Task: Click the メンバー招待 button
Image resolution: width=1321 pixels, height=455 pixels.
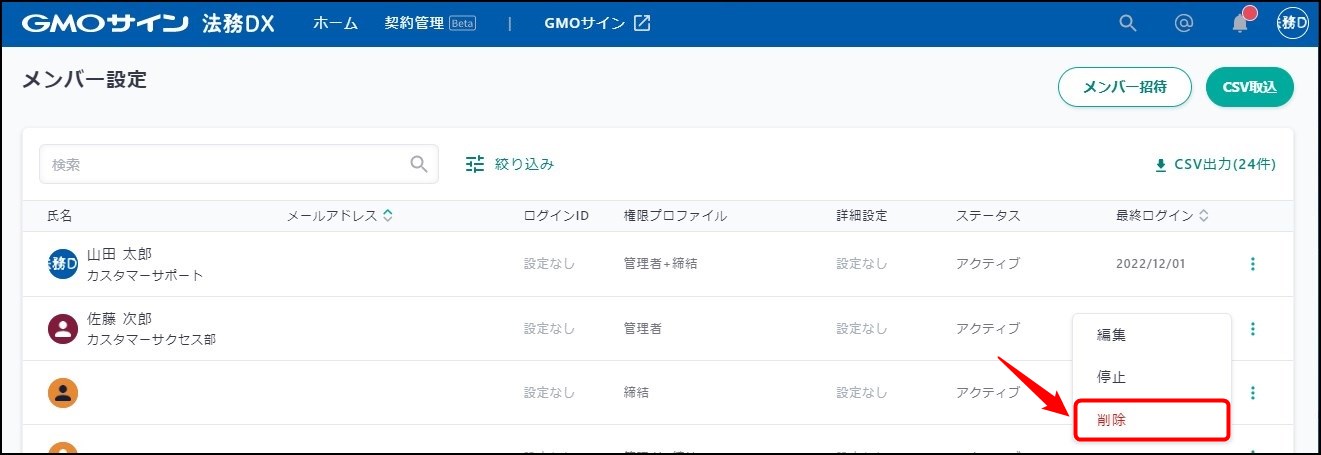Action: point(1125,87)
